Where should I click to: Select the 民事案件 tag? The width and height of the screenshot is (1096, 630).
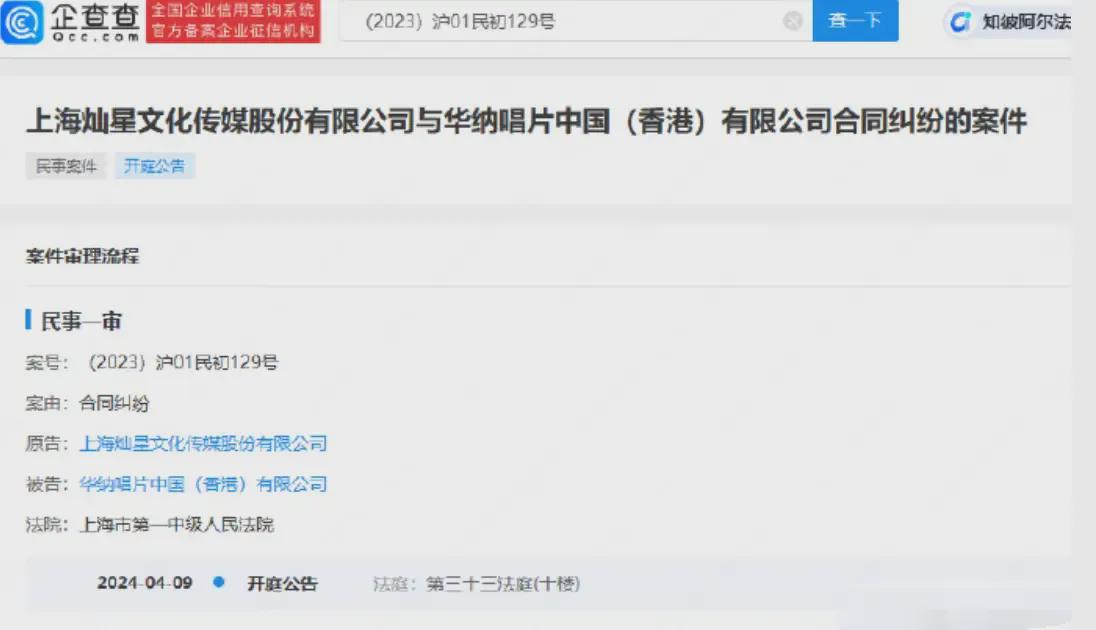coord(66,166)
